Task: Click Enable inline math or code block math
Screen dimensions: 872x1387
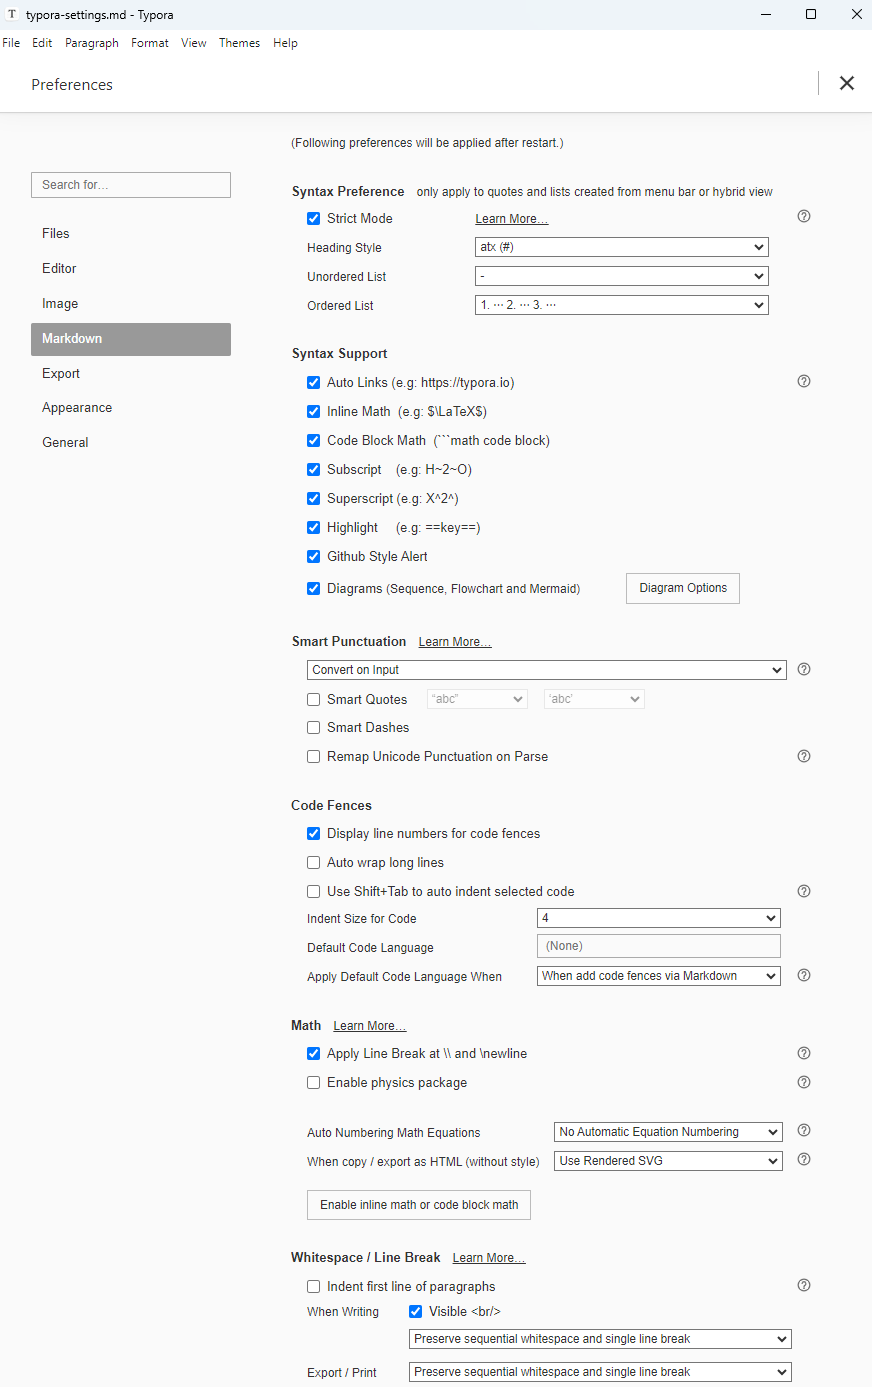Action: point(419,1205)
